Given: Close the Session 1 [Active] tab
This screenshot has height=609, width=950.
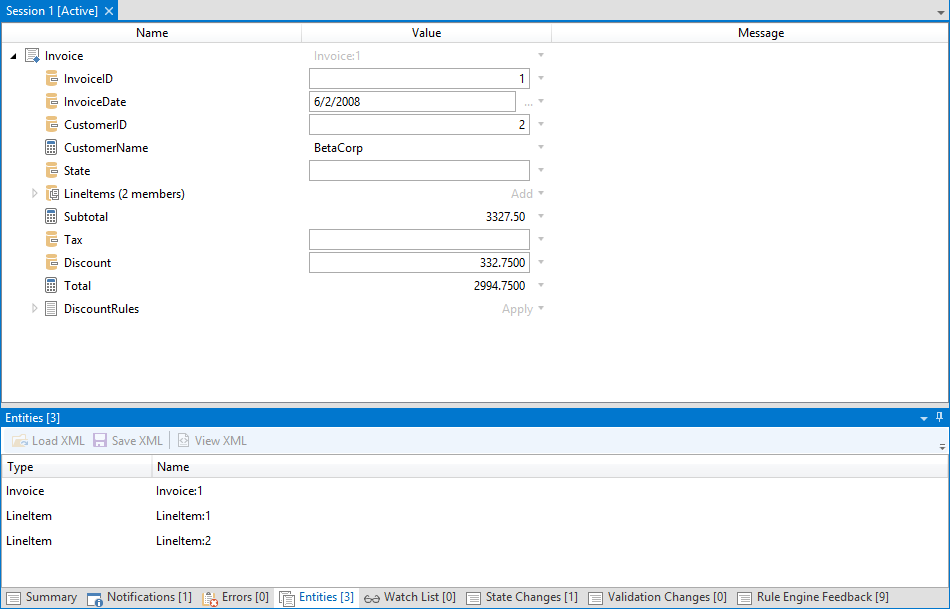Looking at the screenshot, I should click(109, 10).
